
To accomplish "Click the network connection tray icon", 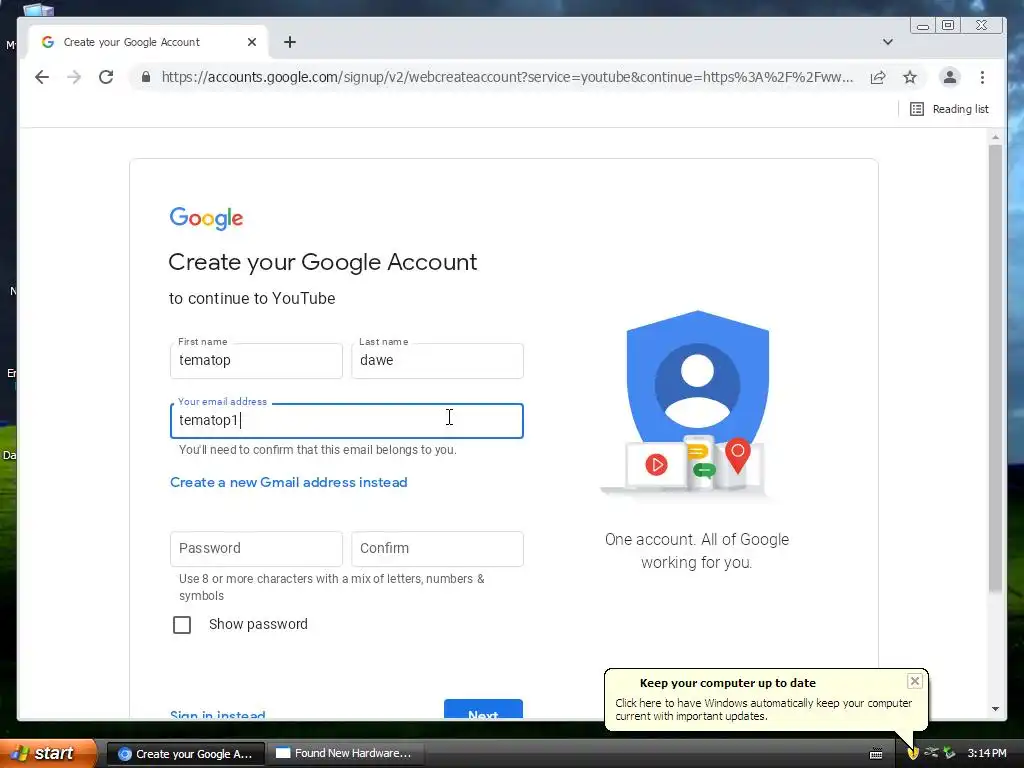I will click(x=931, y=752).
